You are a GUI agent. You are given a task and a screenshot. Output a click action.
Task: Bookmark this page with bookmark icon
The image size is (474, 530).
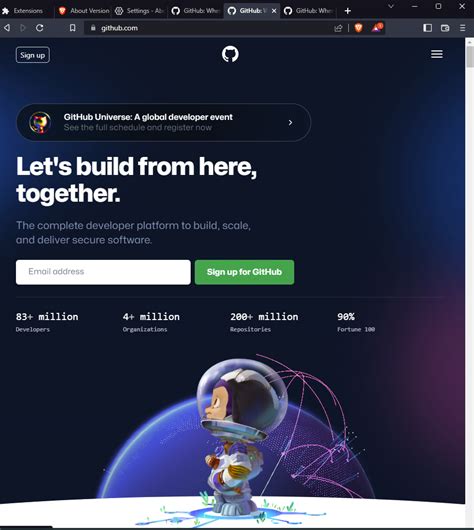pos(72,28)
